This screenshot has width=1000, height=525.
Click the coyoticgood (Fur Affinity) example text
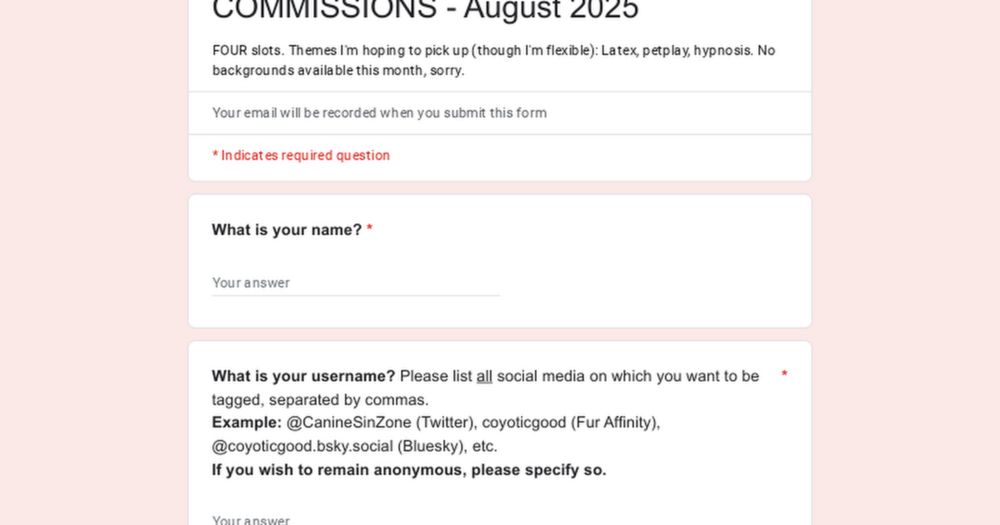[x=571, y=422]
